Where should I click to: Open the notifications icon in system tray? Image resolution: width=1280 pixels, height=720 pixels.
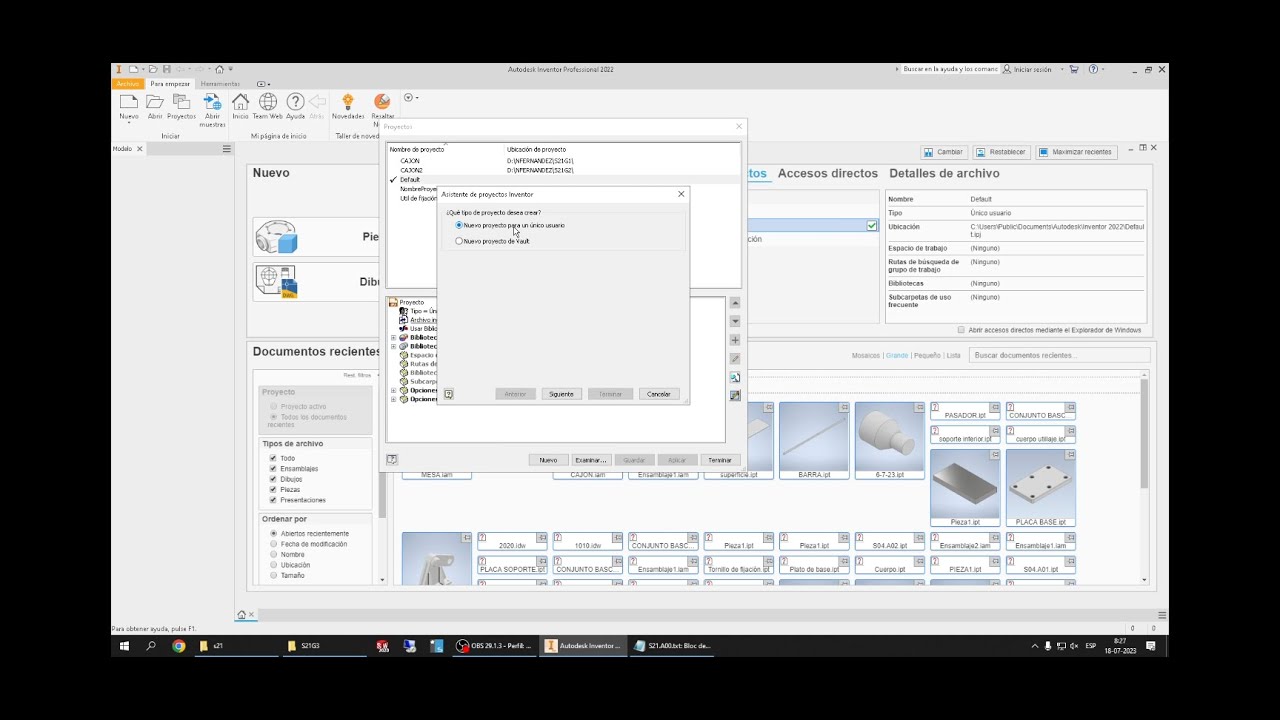coord(1151,646)
